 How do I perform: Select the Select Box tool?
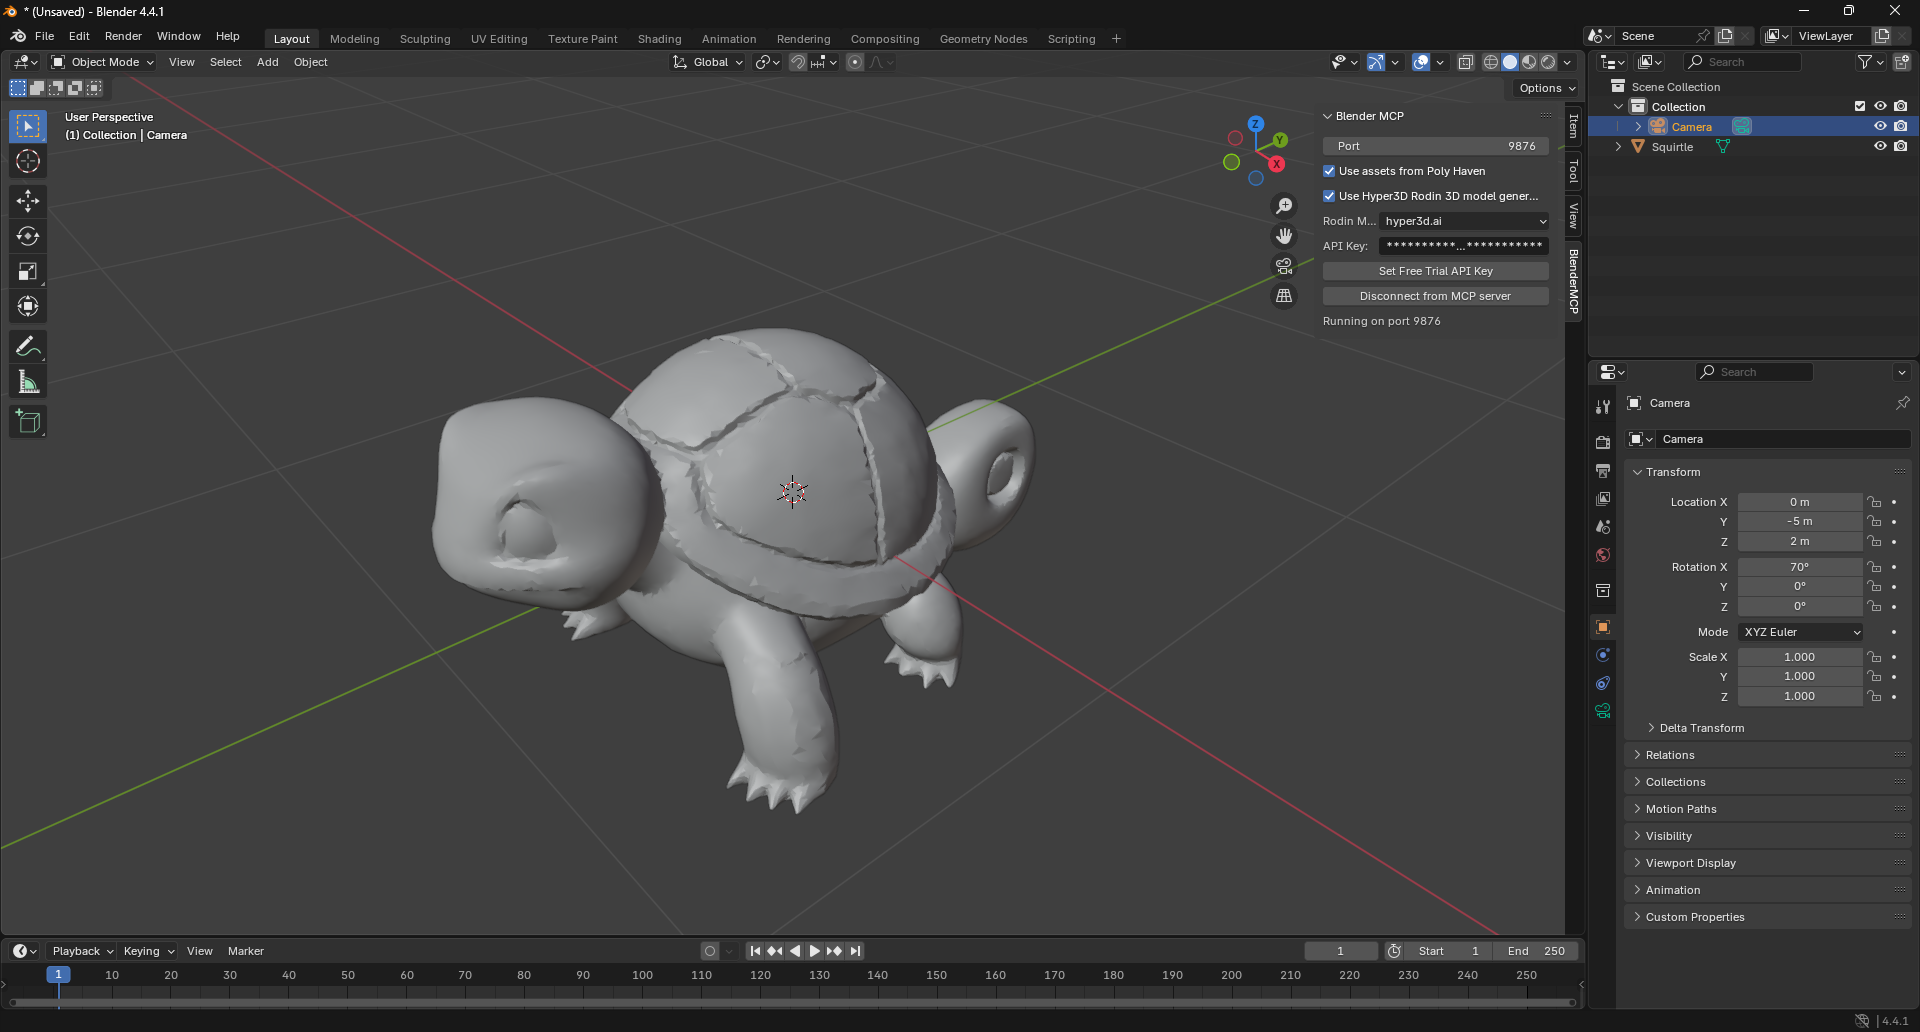tap(28, 126)
